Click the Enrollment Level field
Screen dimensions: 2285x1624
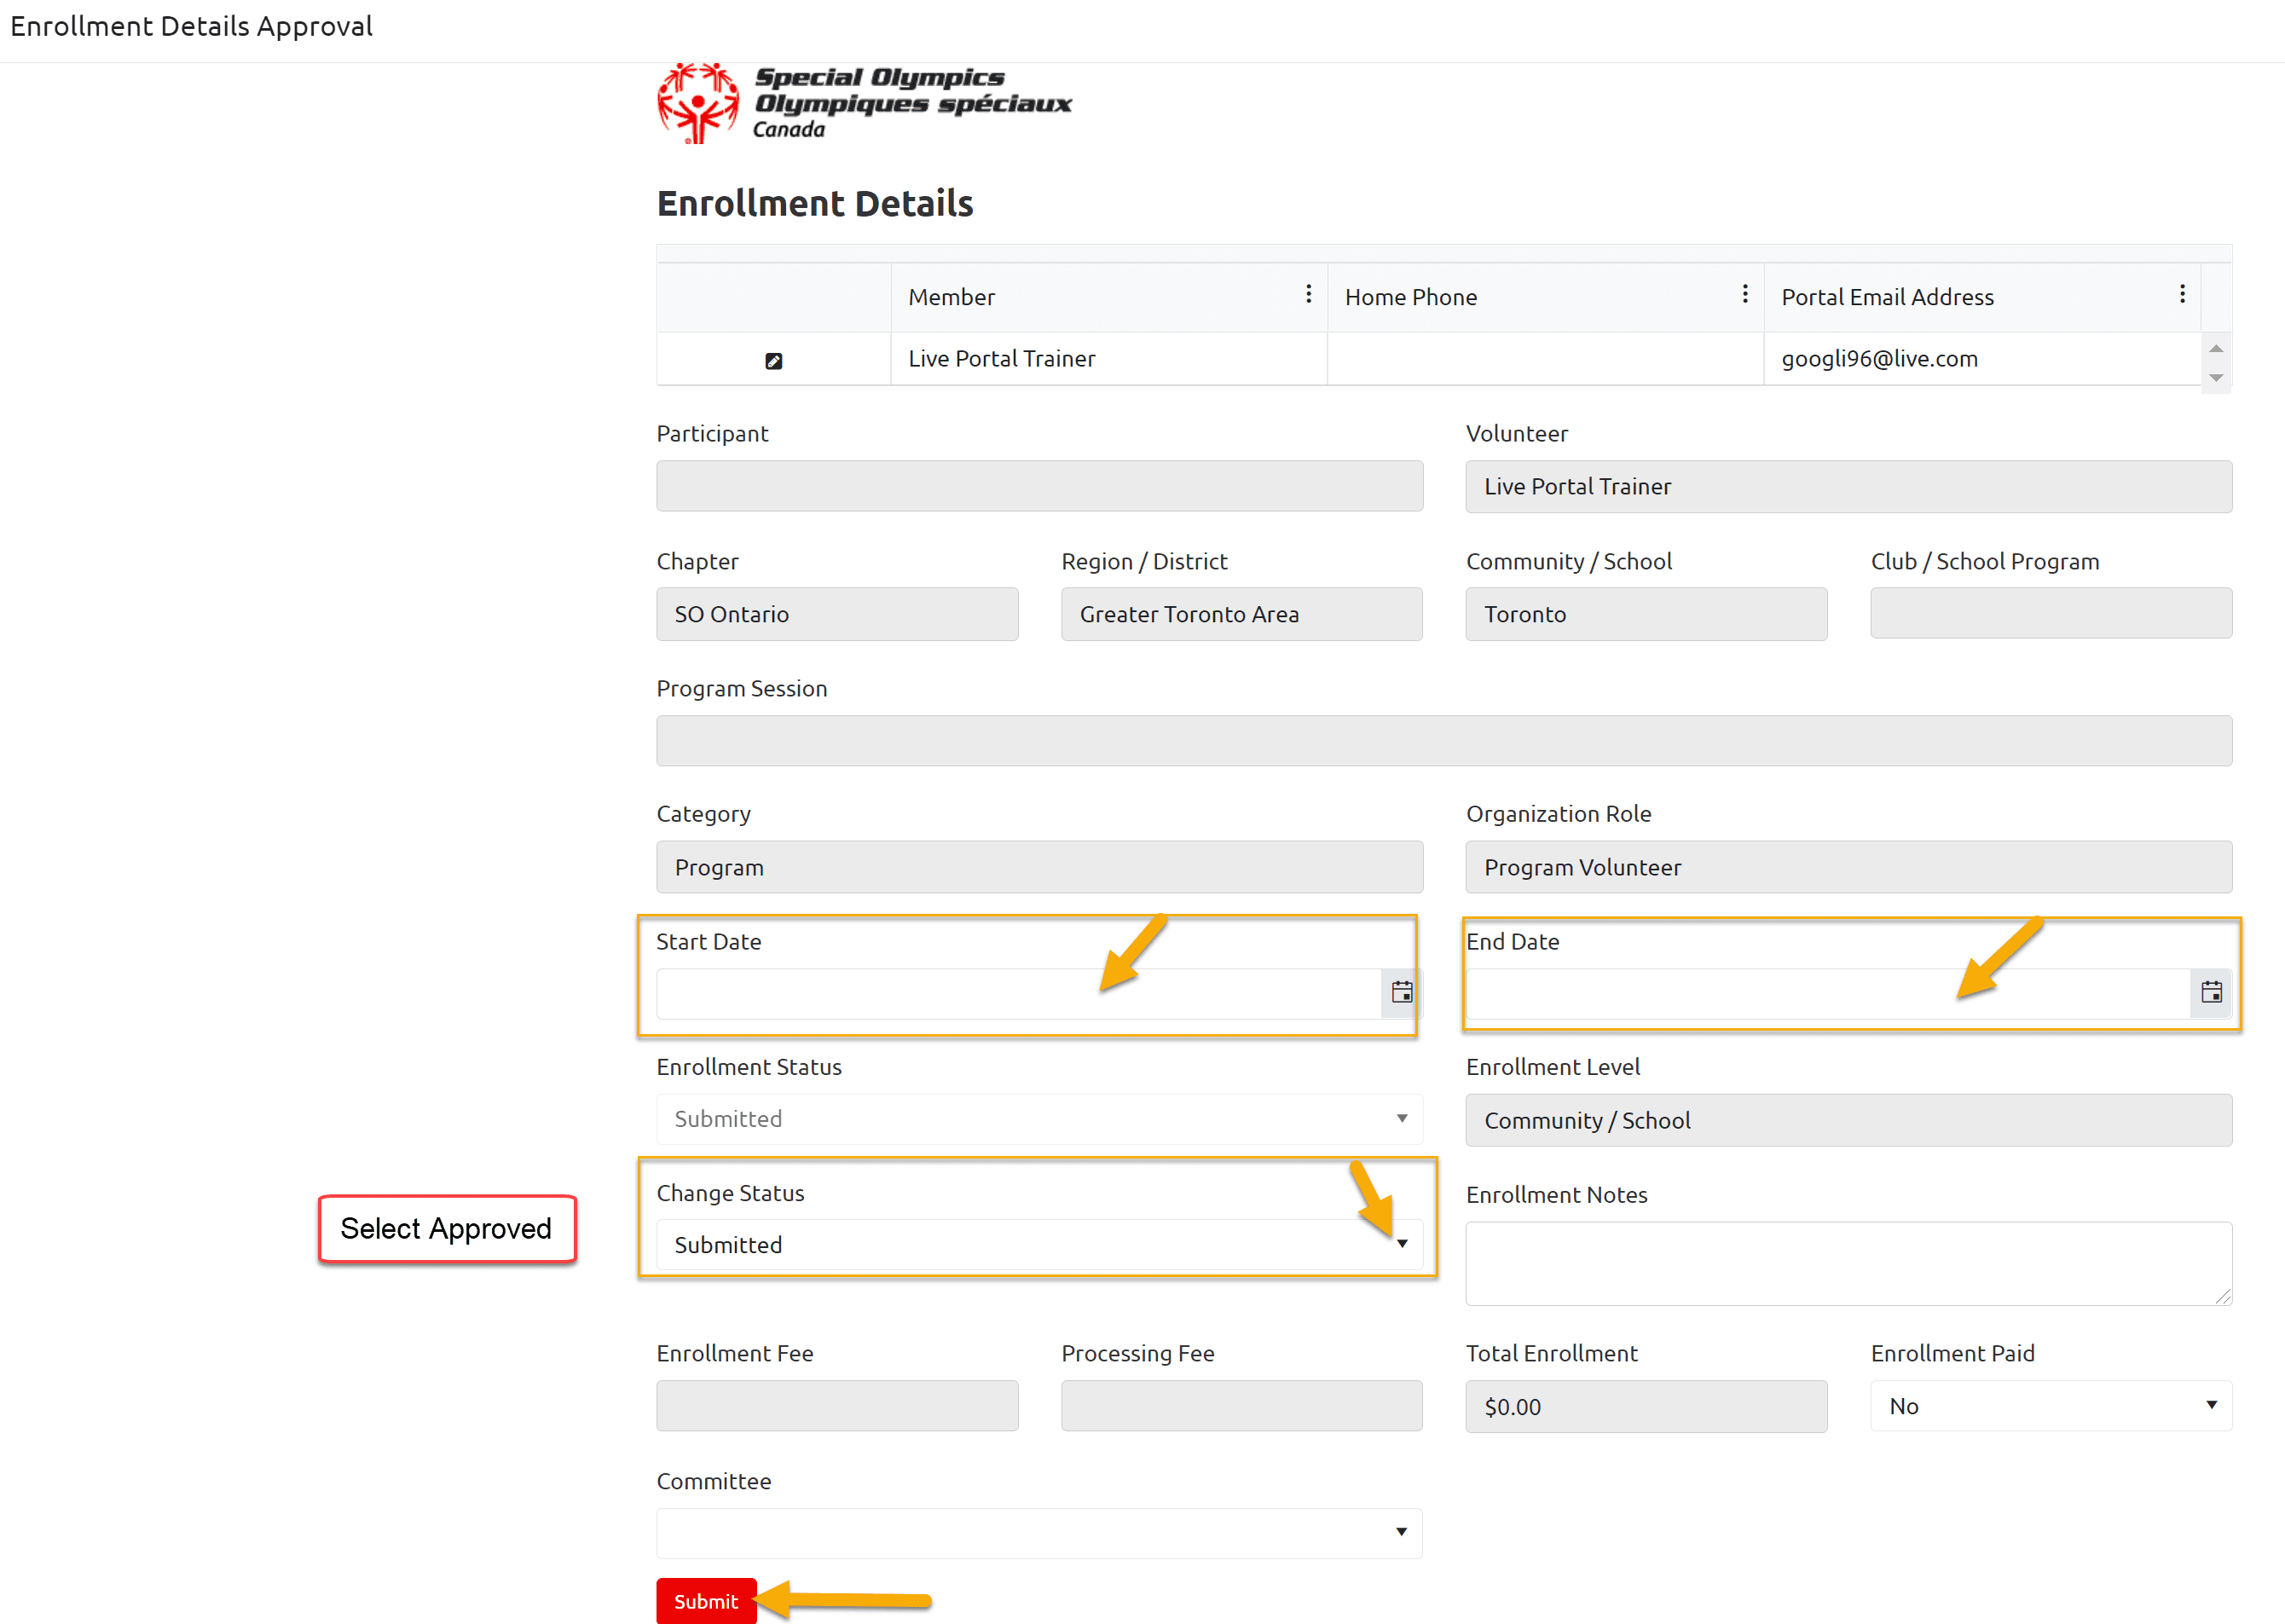pyautogui.click(x=1848, y=1120)
